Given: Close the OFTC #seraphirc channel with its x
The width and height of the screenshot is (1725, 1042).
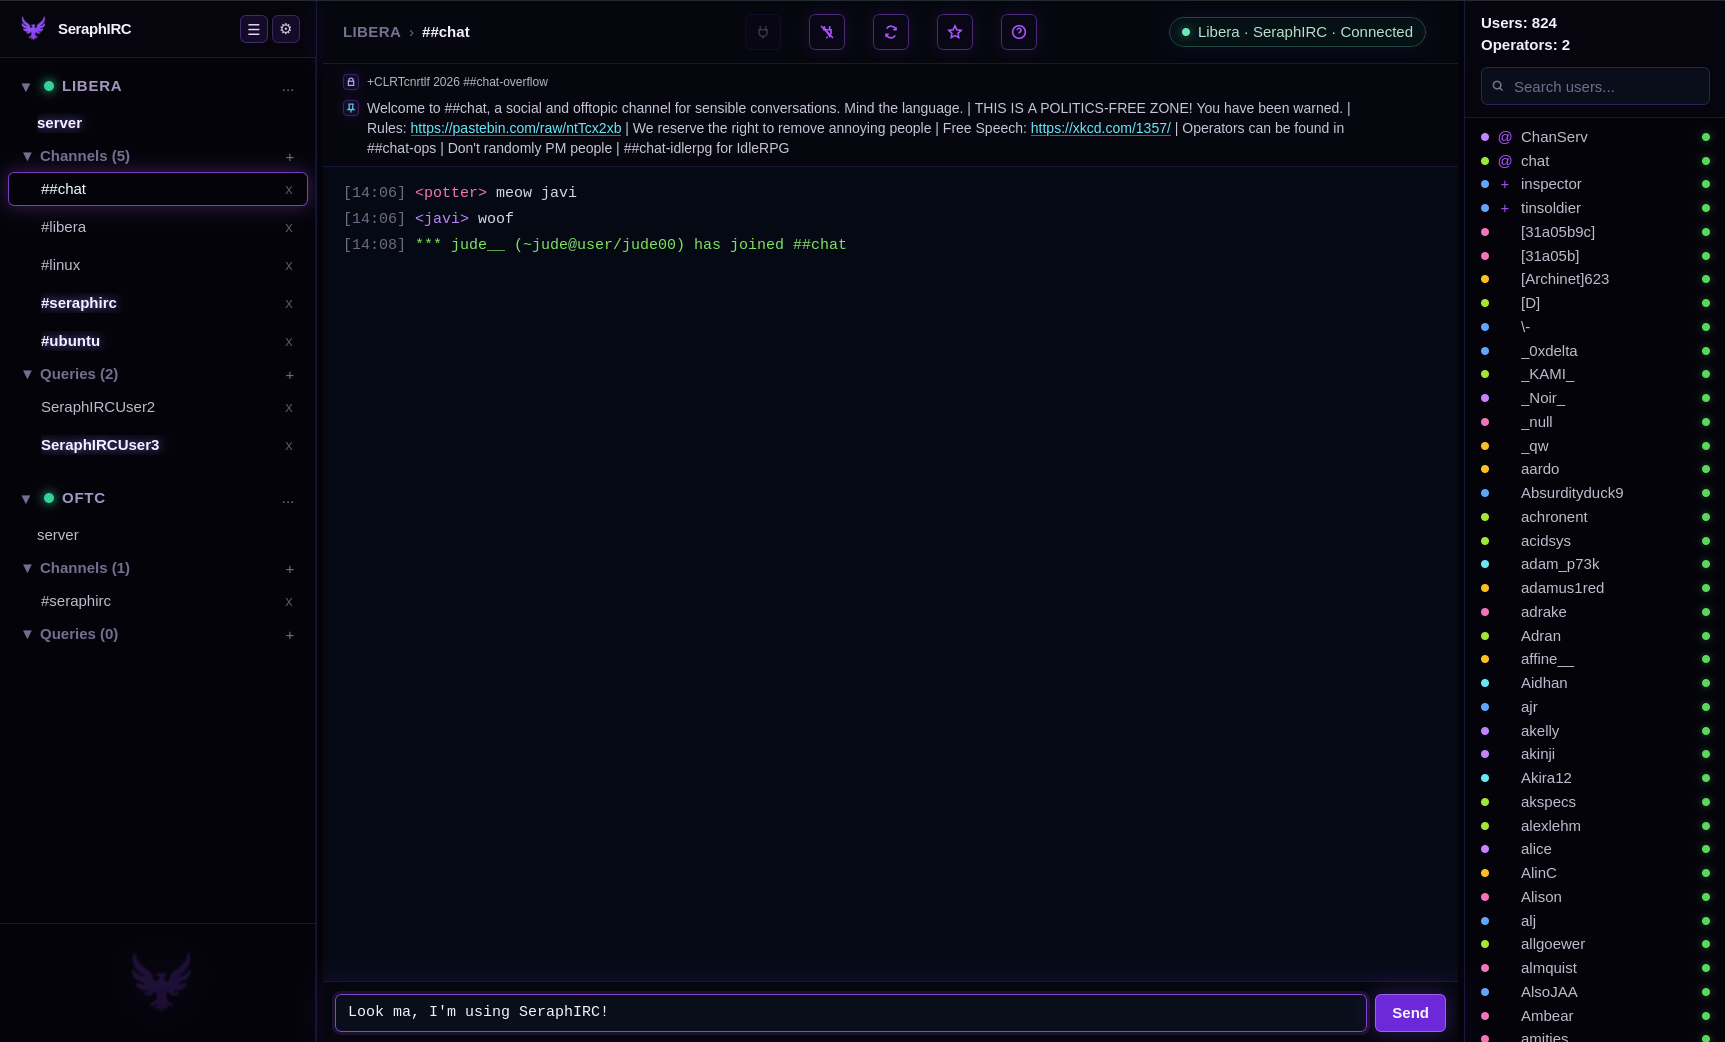Looking at the screenshot, I should coord(289,602).
